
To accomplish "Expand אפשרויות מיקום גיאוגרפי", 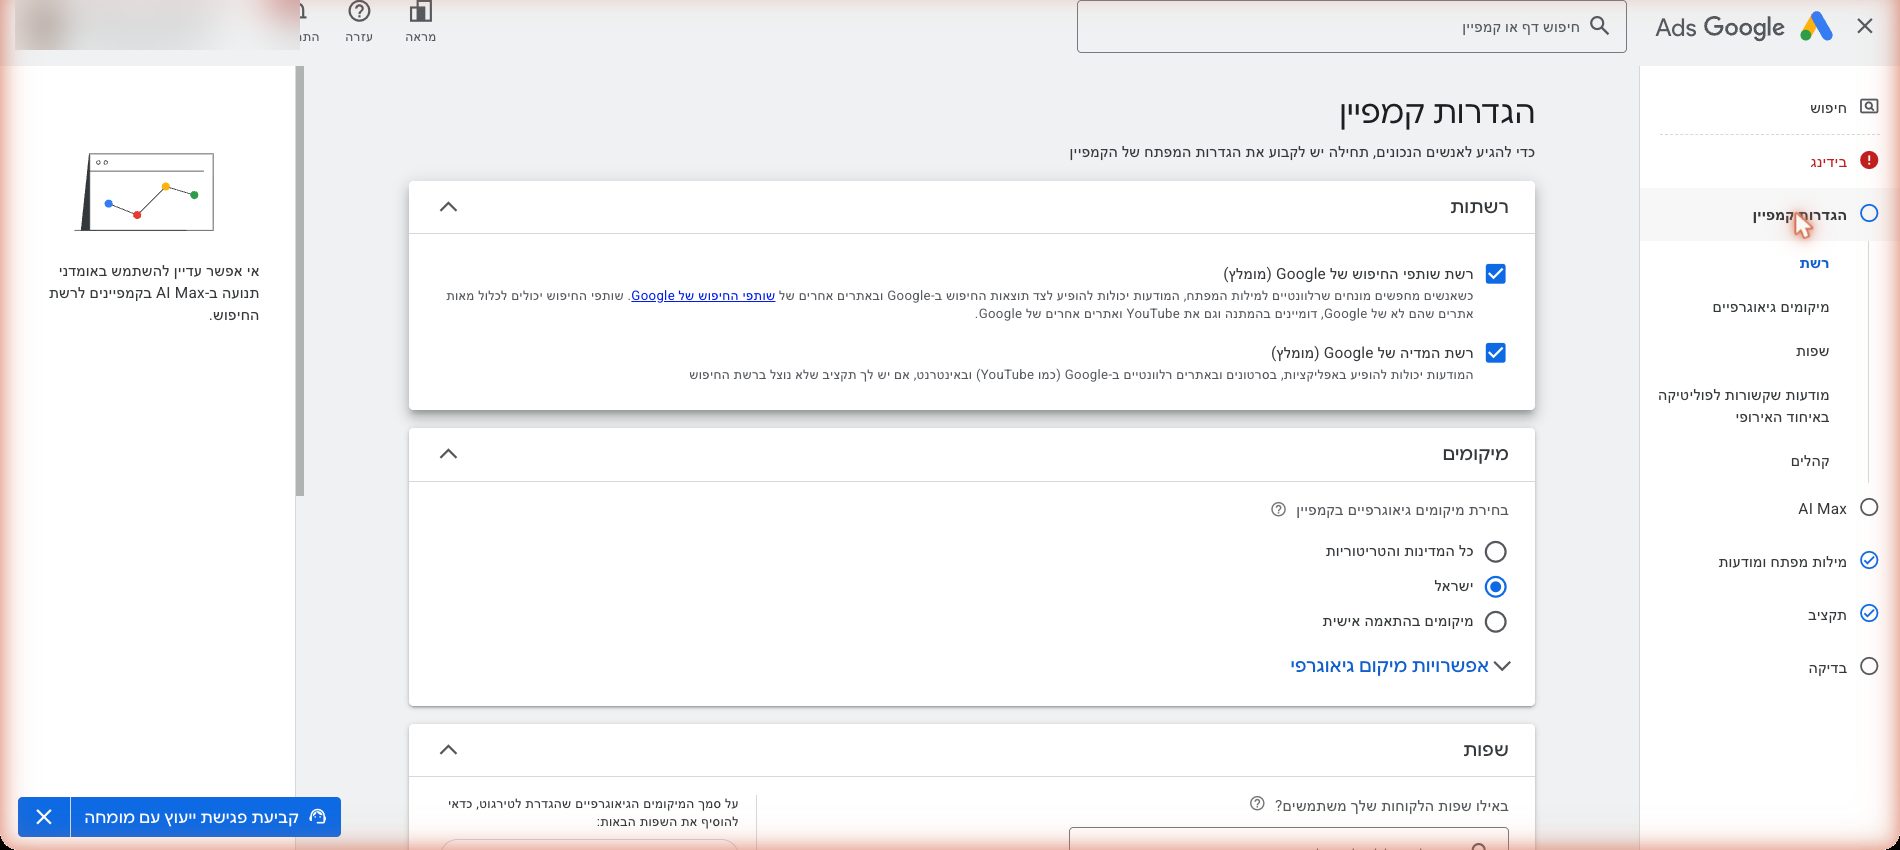I will pos(1400,666).
